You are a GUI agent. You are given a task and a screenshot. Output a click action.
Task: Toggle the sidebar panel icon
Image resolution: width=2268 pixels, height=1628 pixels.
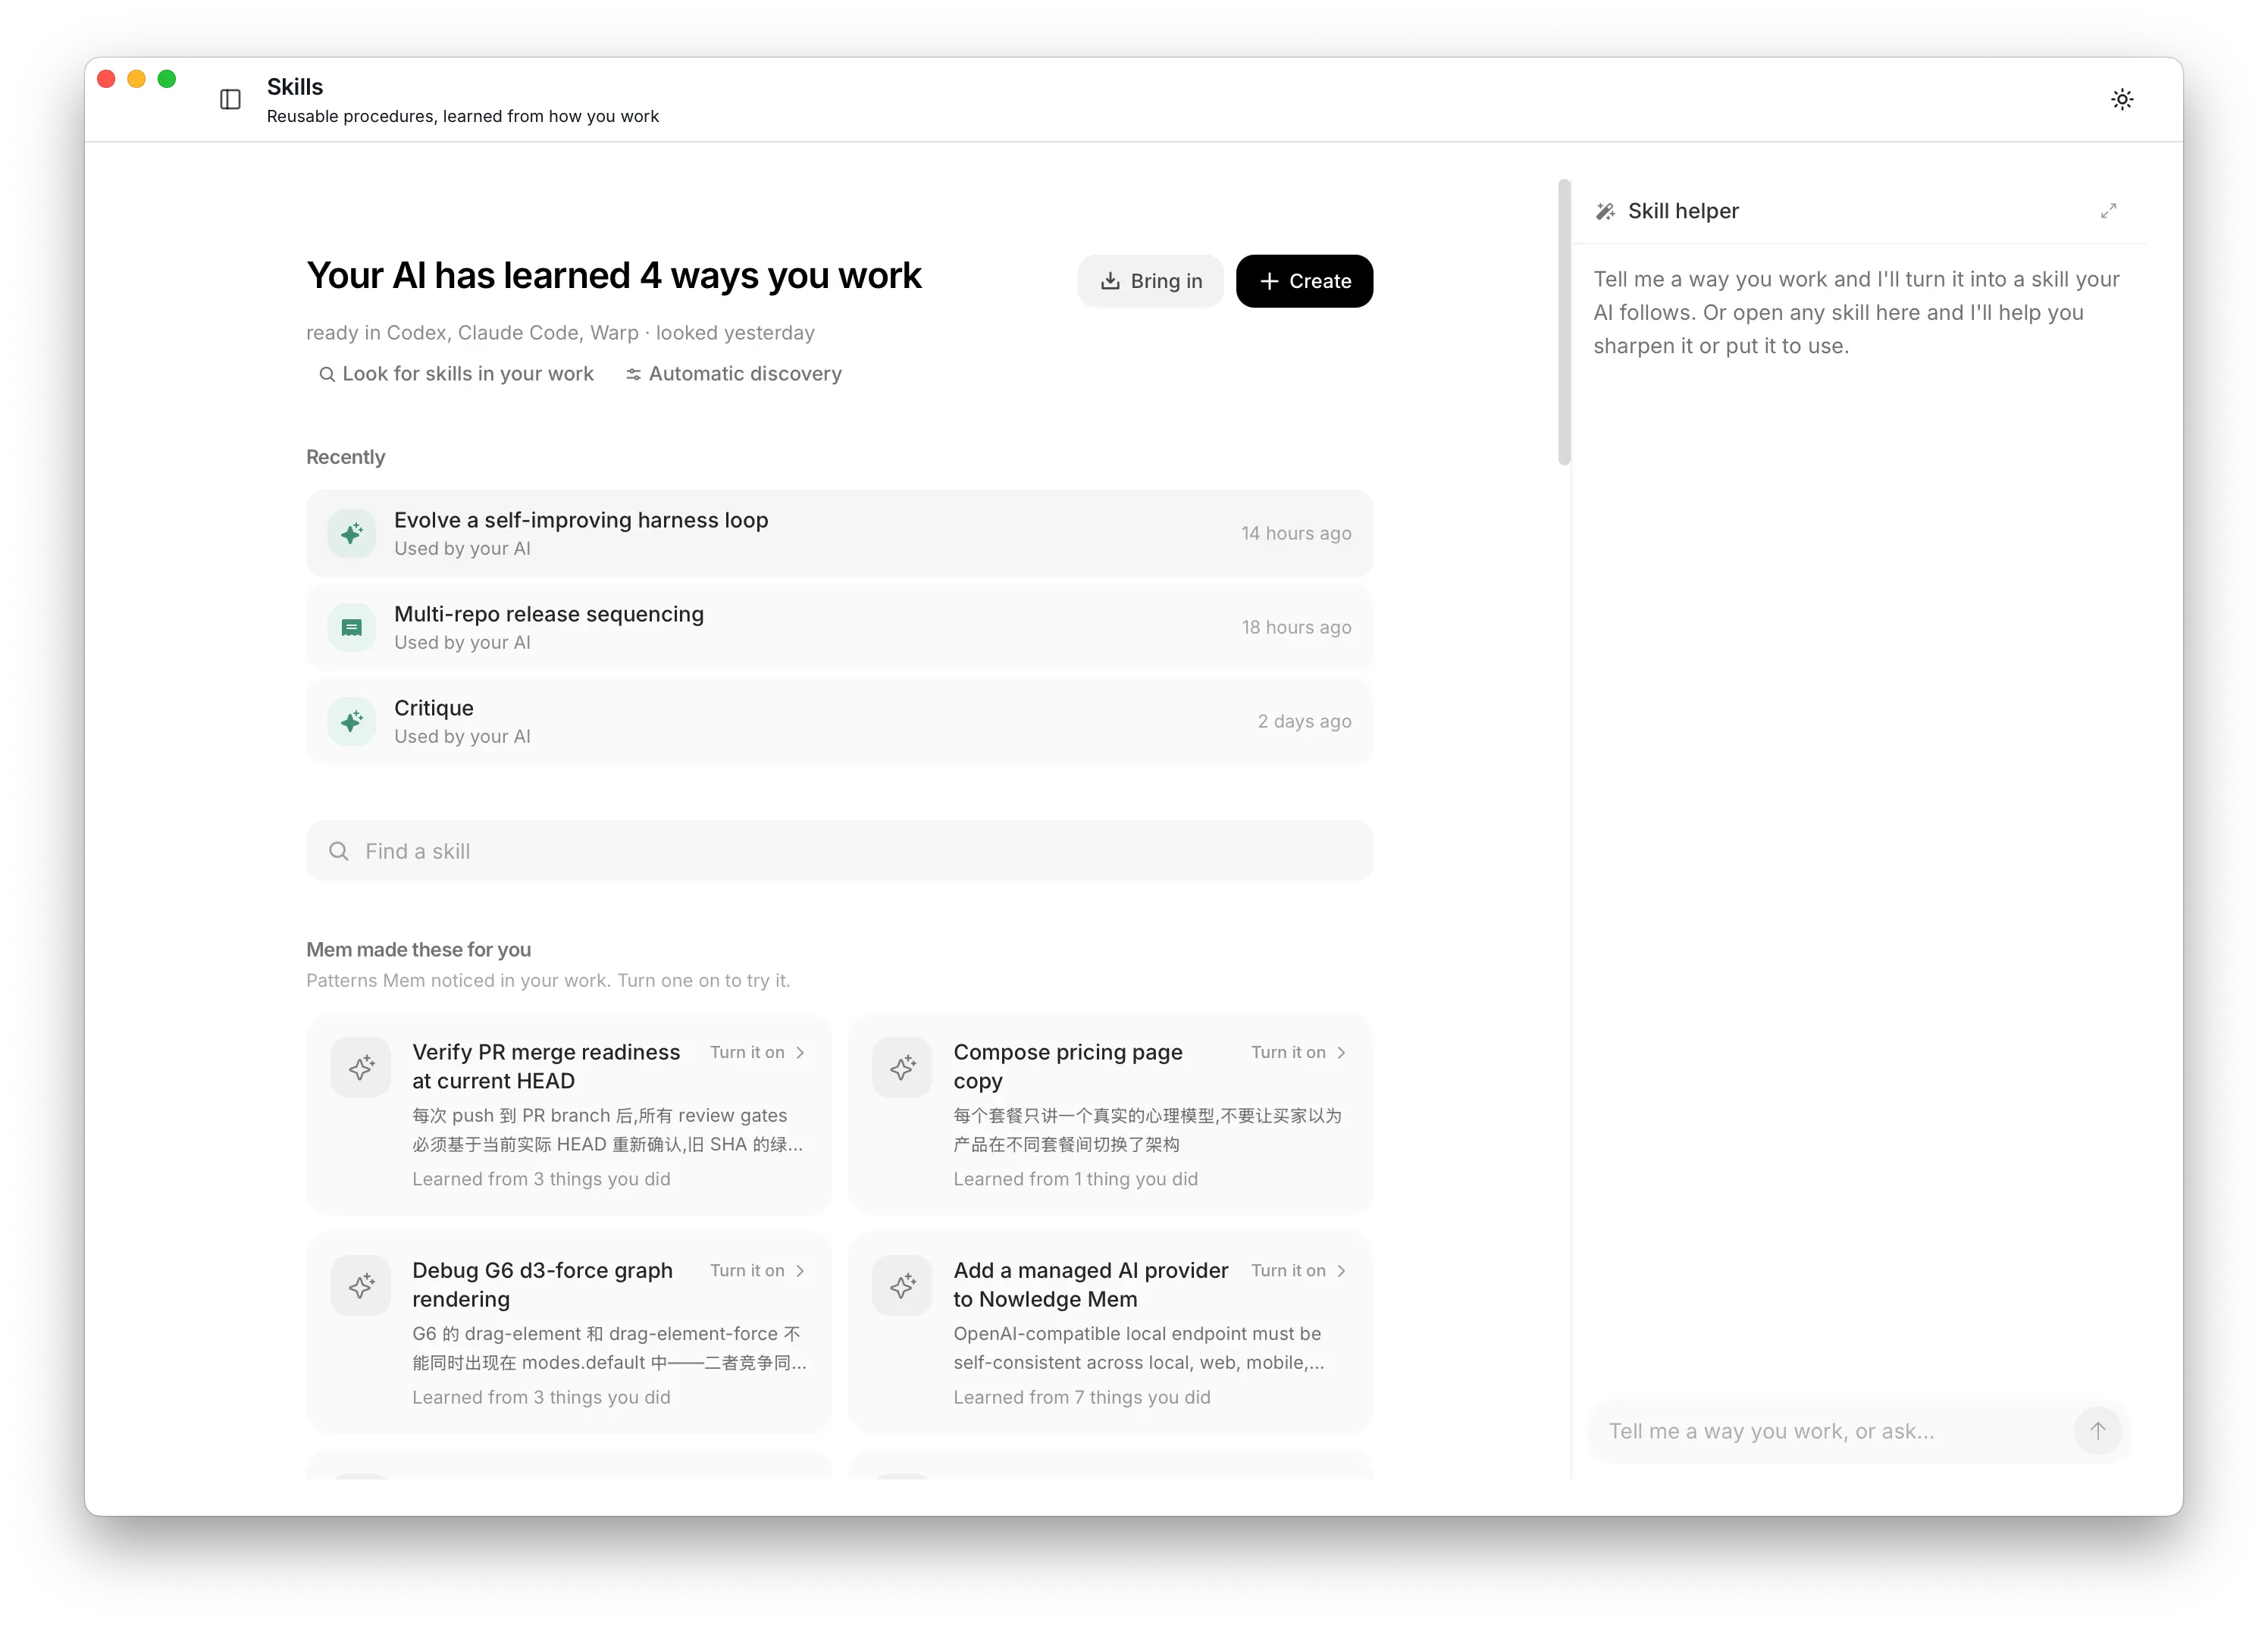coord(230,99)
